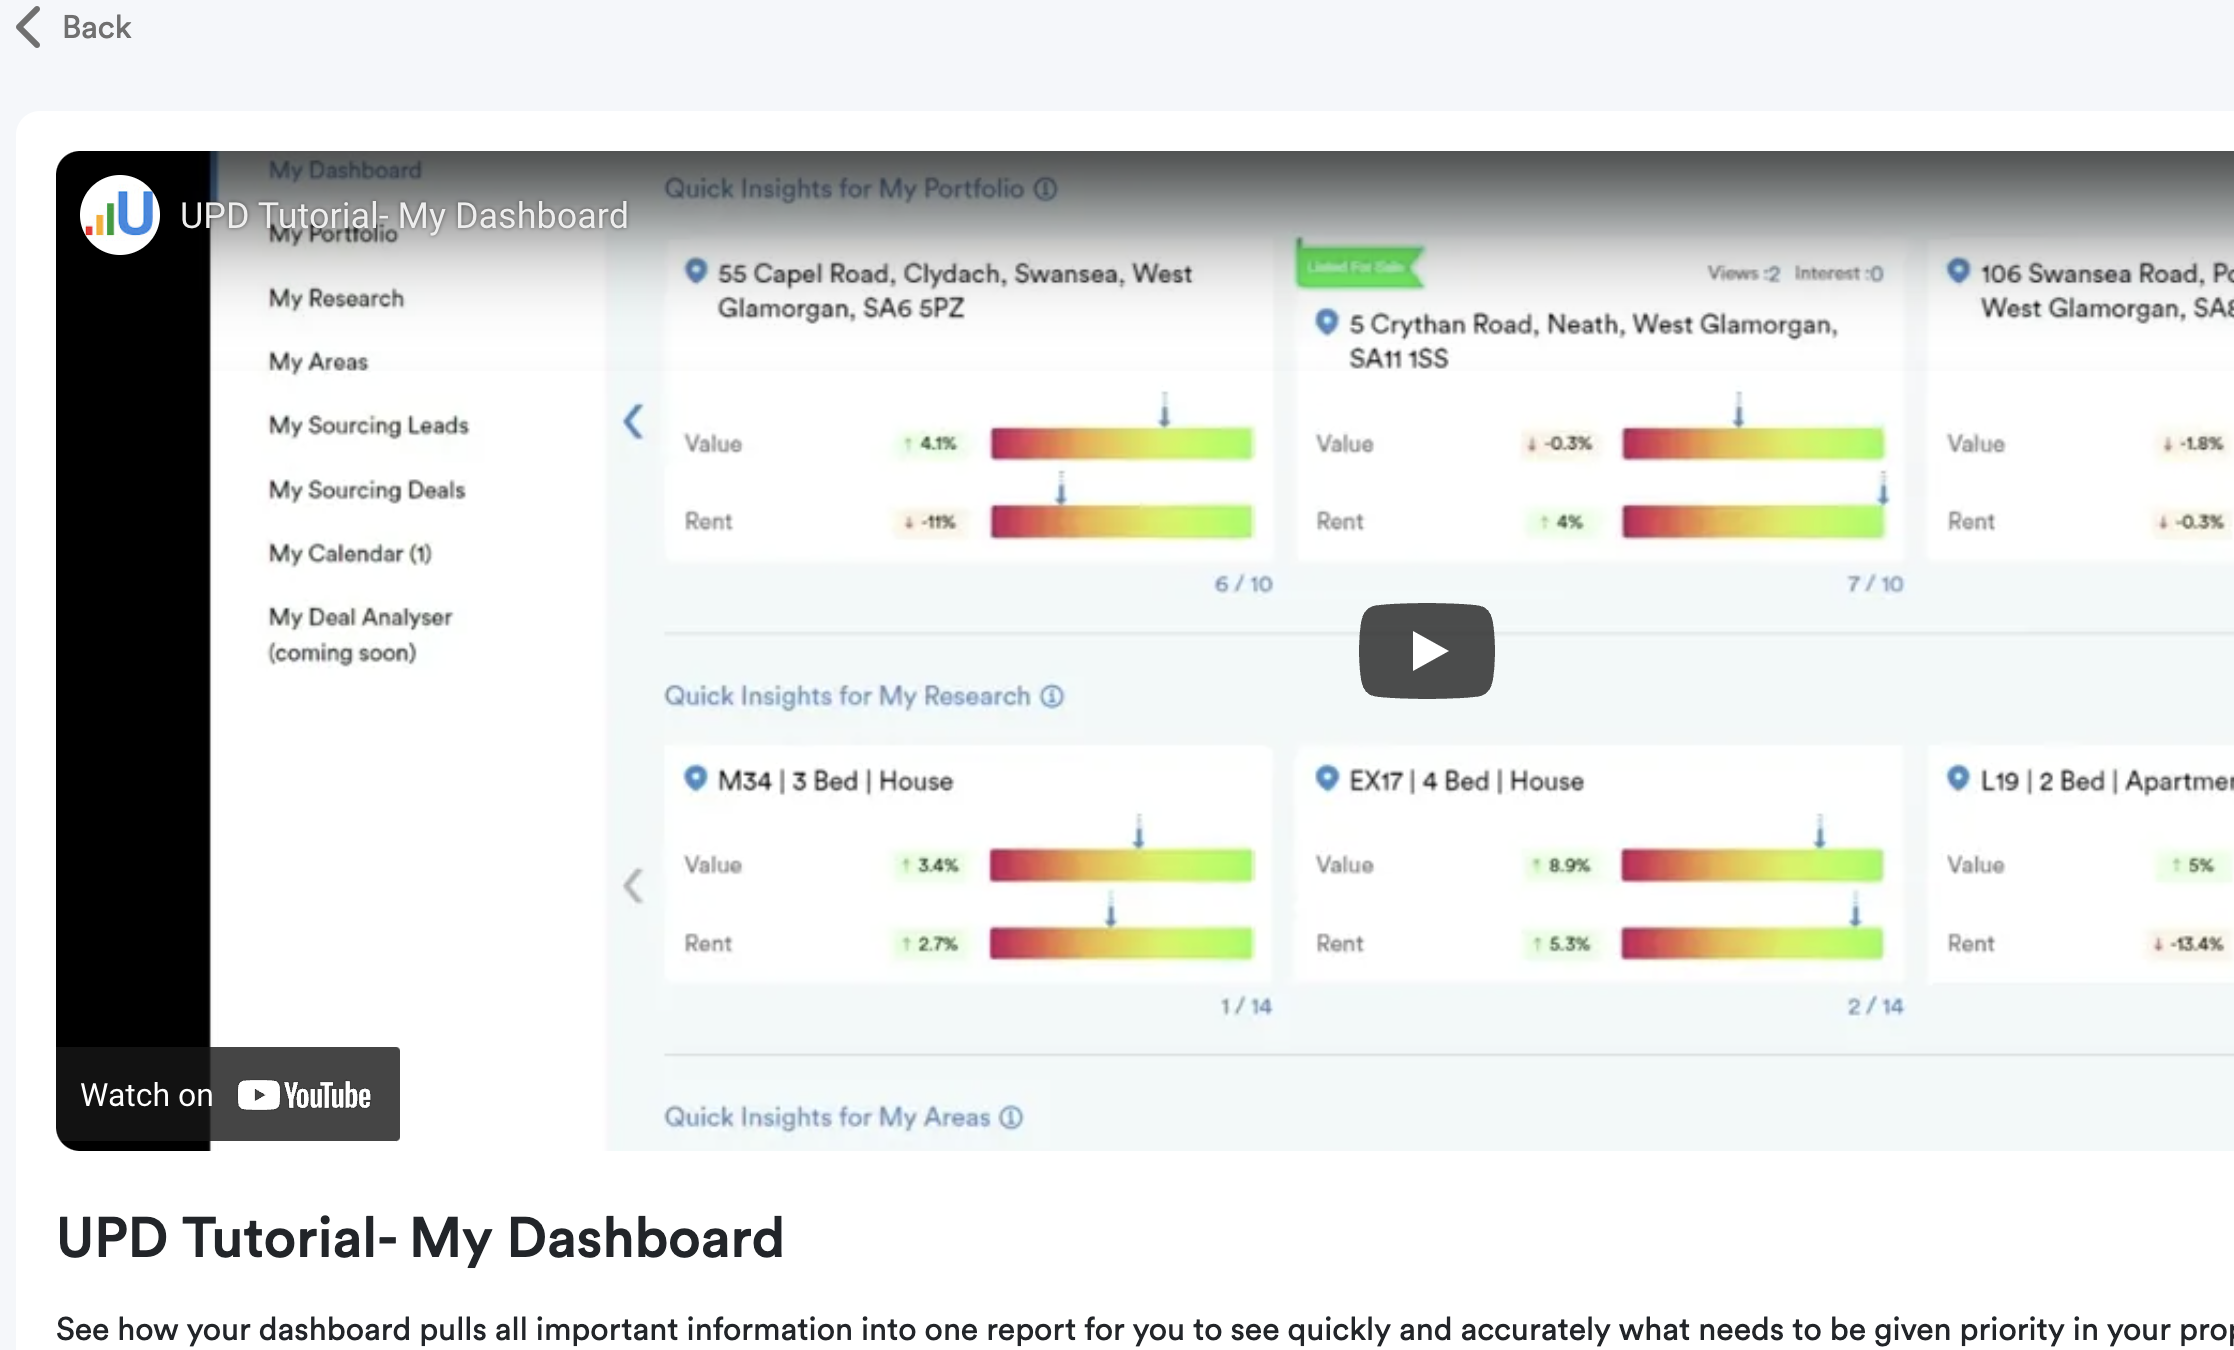Open info tooltip for Quick Insights for My Portfolio
2234x1350 pixels.
tap(1046, 188)
